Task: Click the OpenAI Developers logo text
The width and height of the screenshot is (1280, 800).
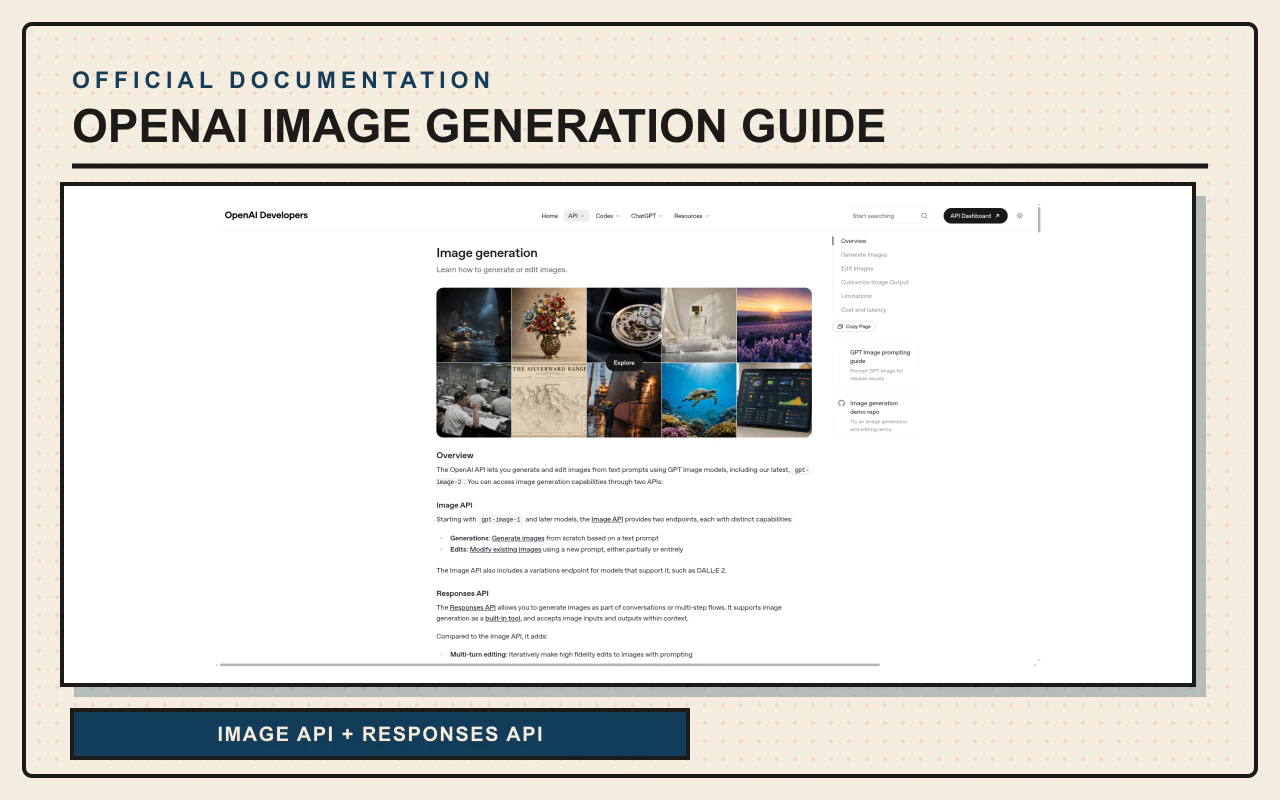Action: (266, 215)
